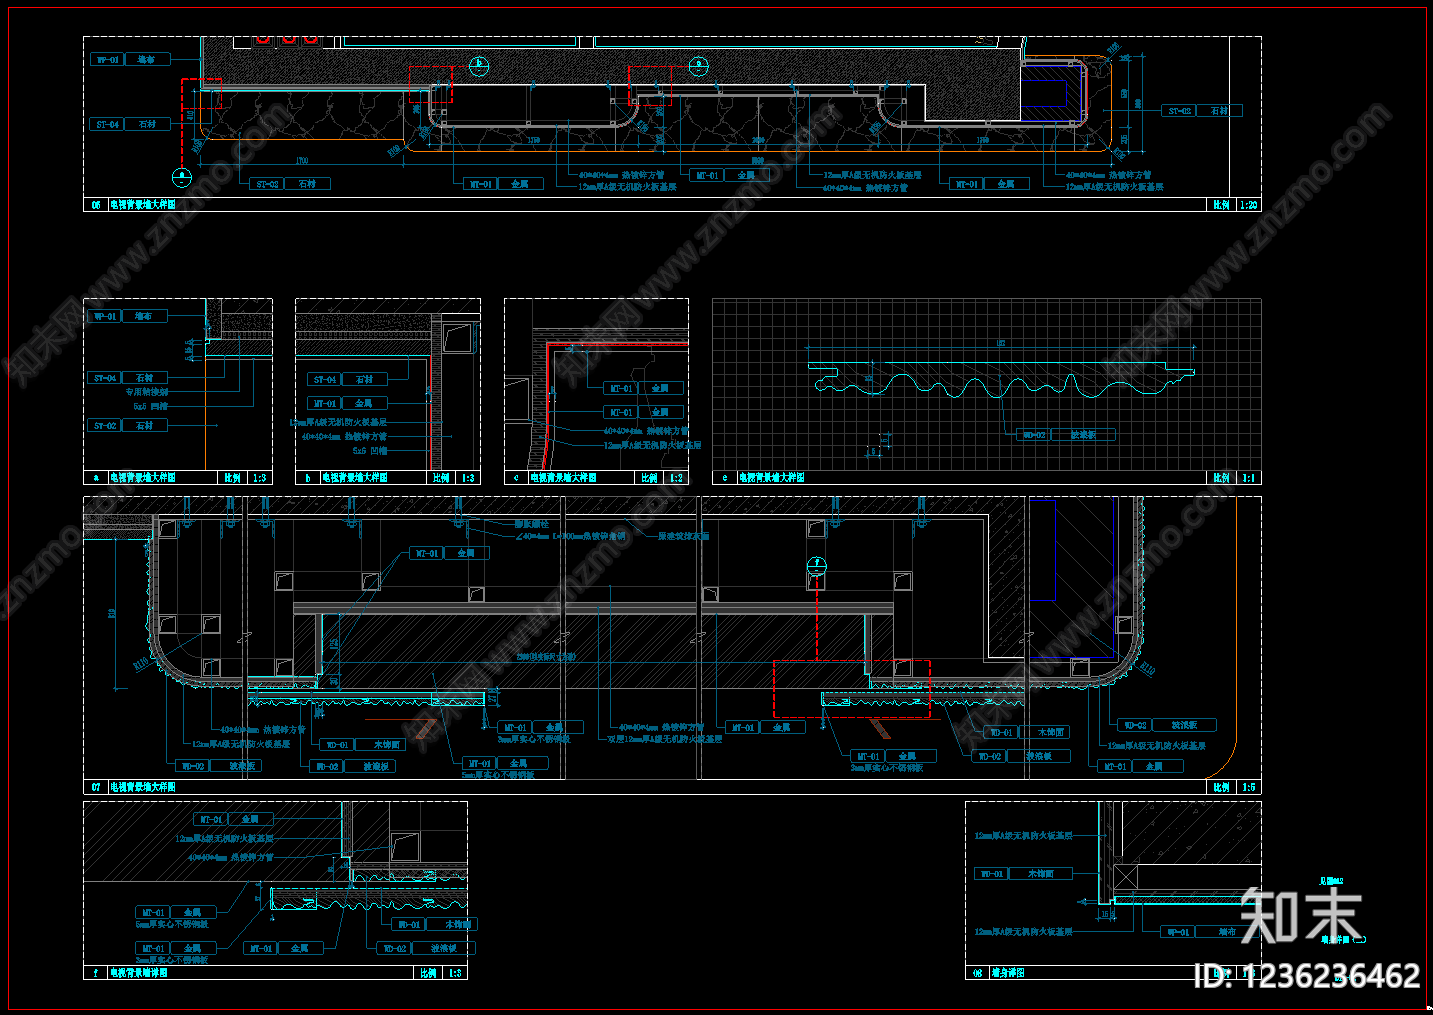Screen dimensions: 1433x1015
Task: Click the detail letter e in its title bar
Action: 725,478
